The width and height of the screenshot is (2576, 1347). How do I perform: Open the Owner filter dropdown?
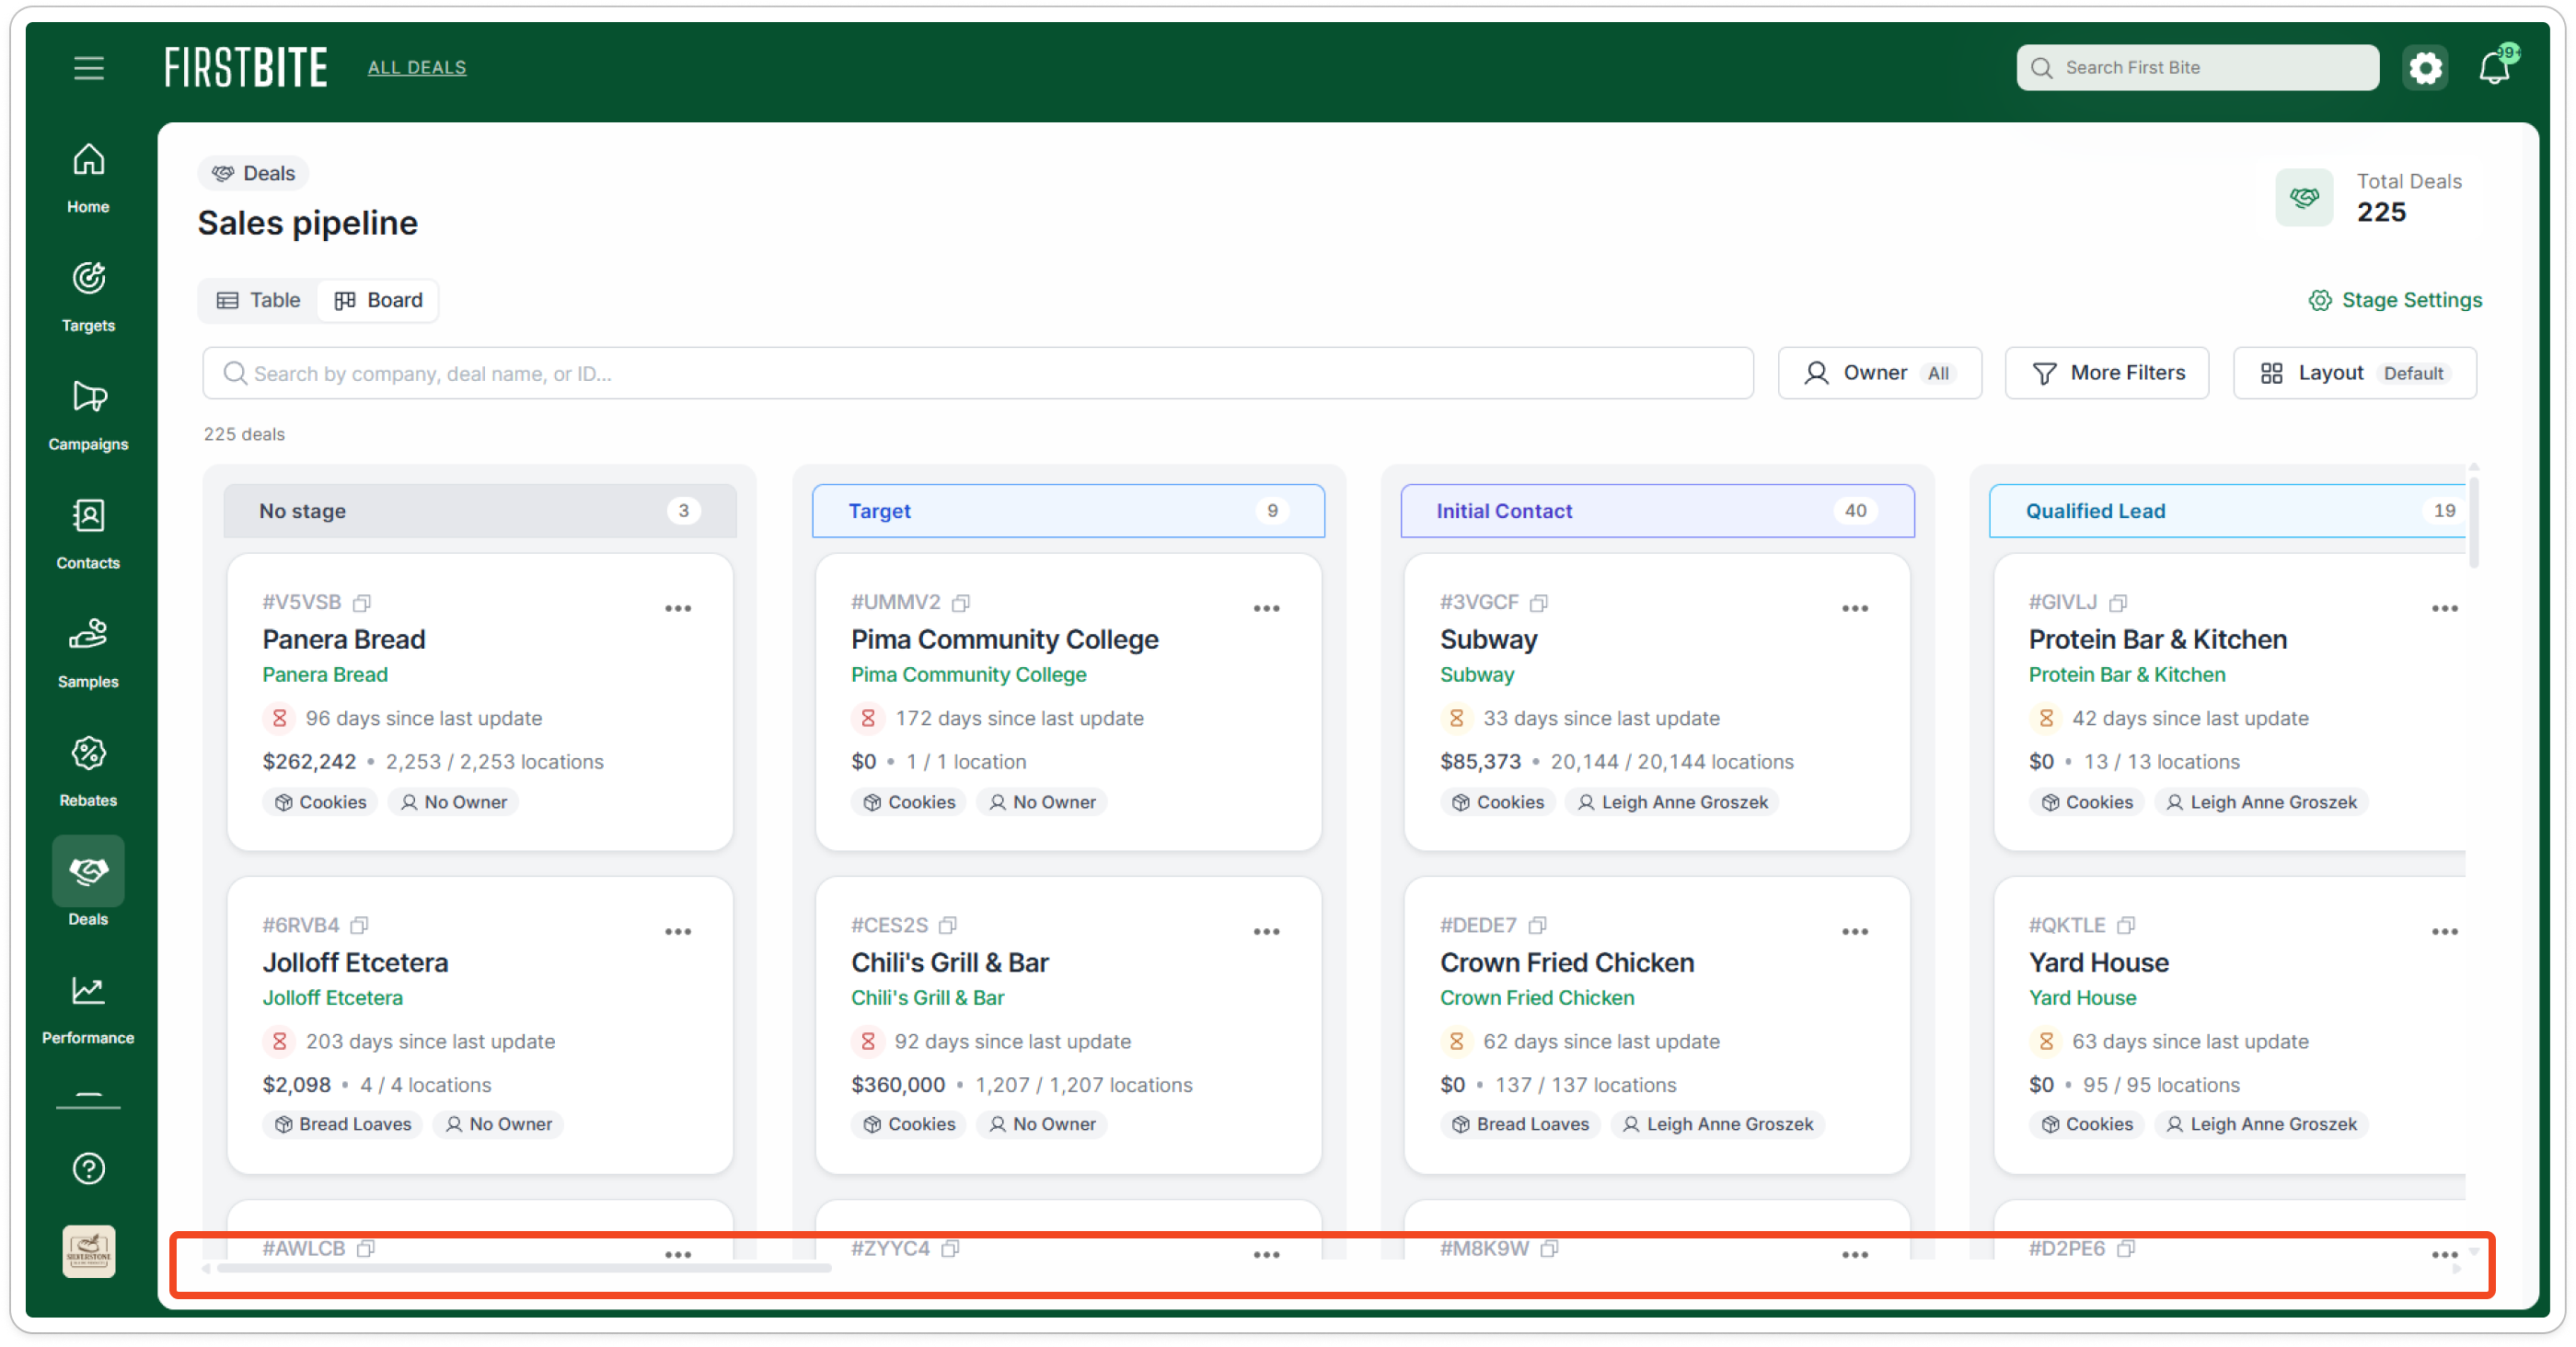1879,373
